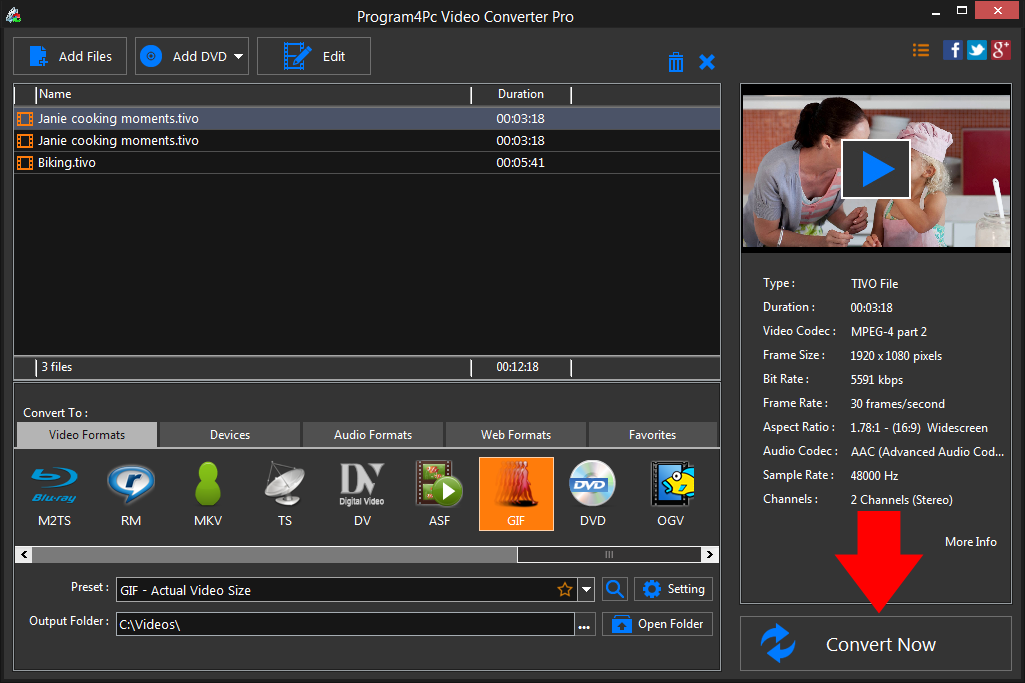Screen dimensions: 1025x683
Task: Minimize the Video Converter Pro window
Action: [x=936, y=11]
